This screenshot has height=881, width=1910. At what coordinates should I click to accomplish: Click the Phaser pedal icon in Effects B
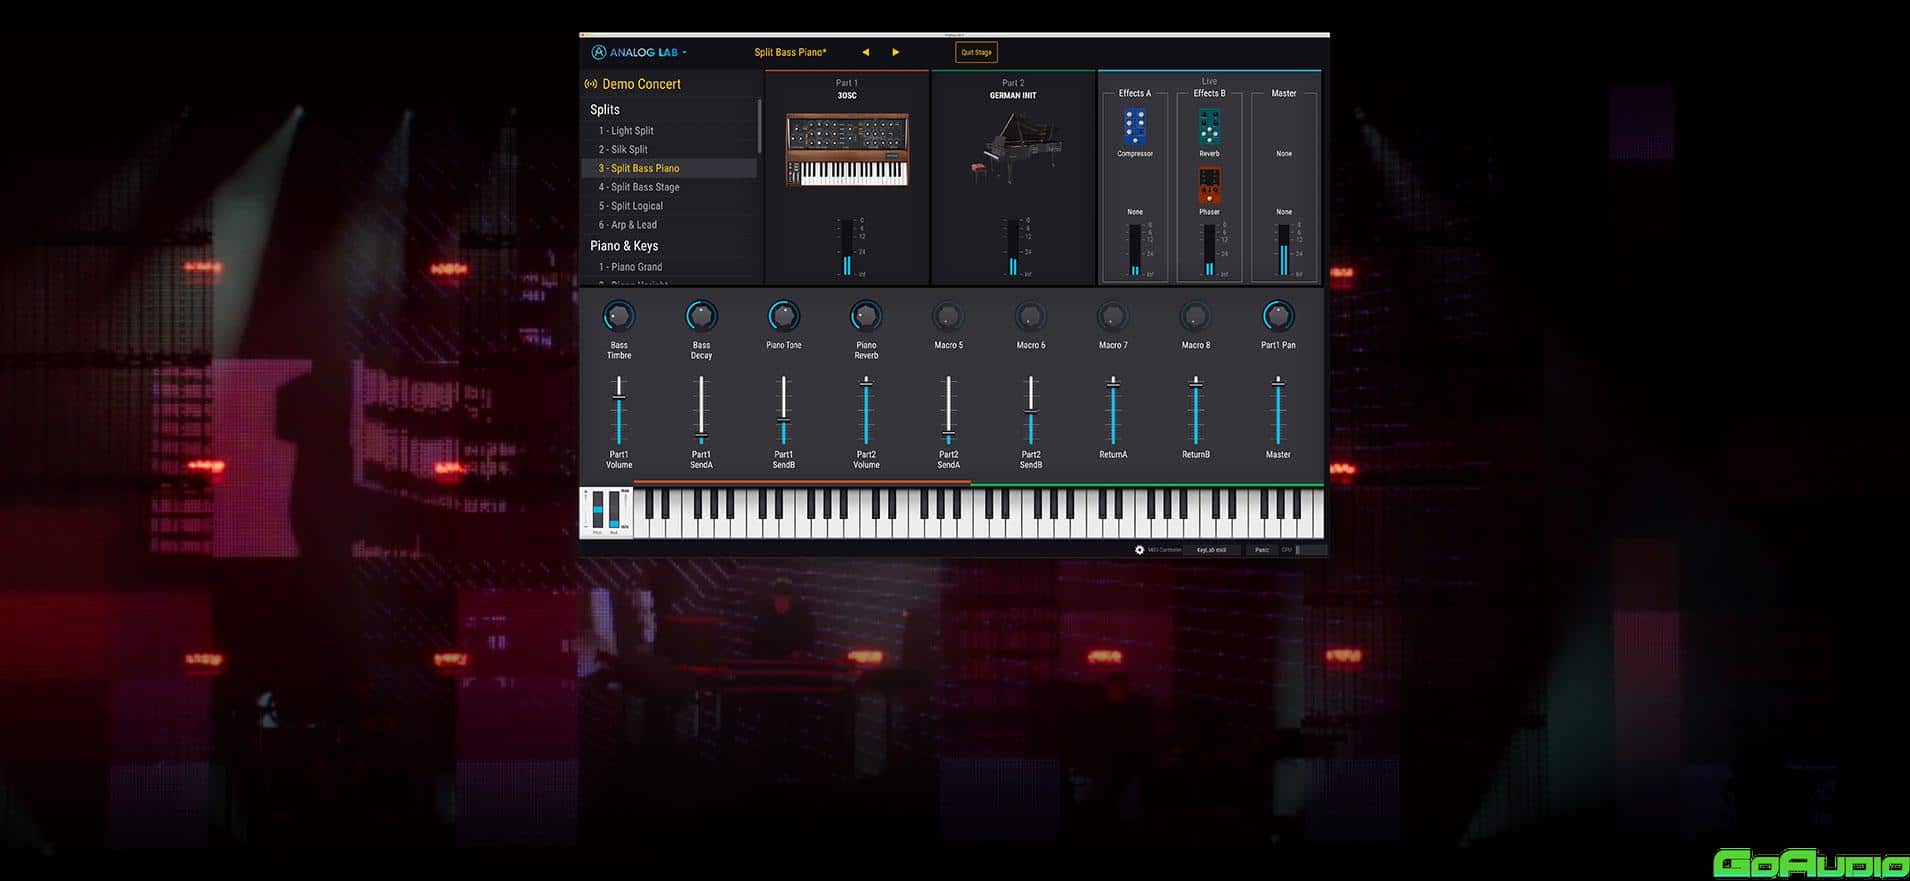click(1209, 186)
